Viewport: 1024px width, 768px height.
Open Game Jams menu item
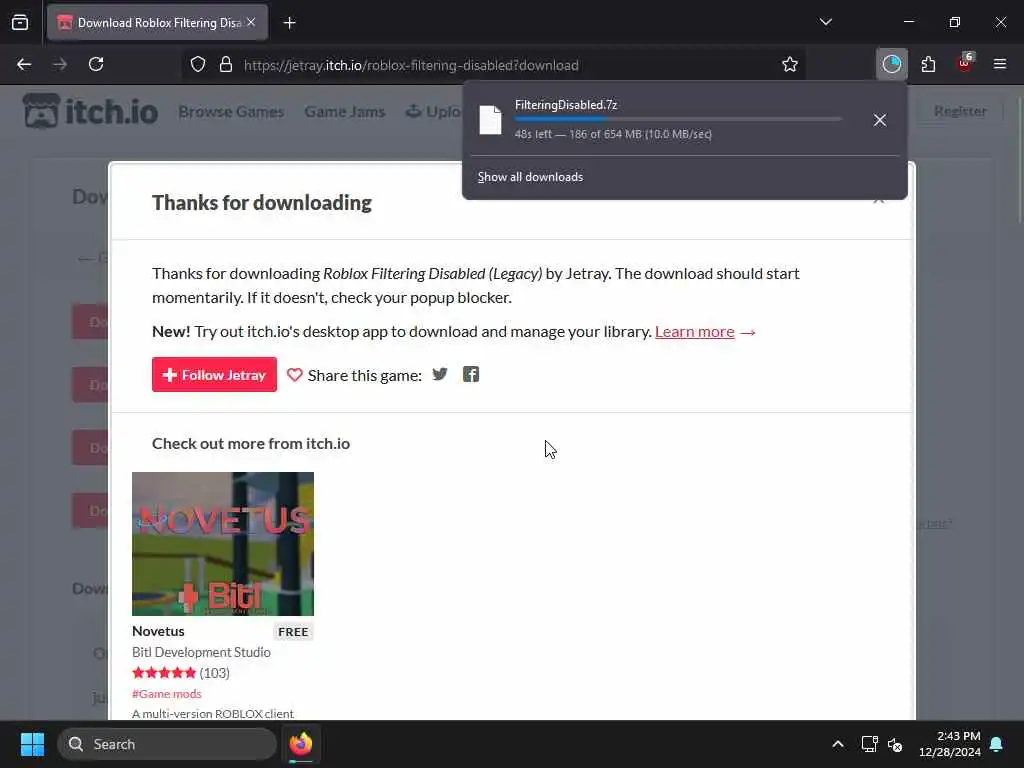(x=344, y=112)
